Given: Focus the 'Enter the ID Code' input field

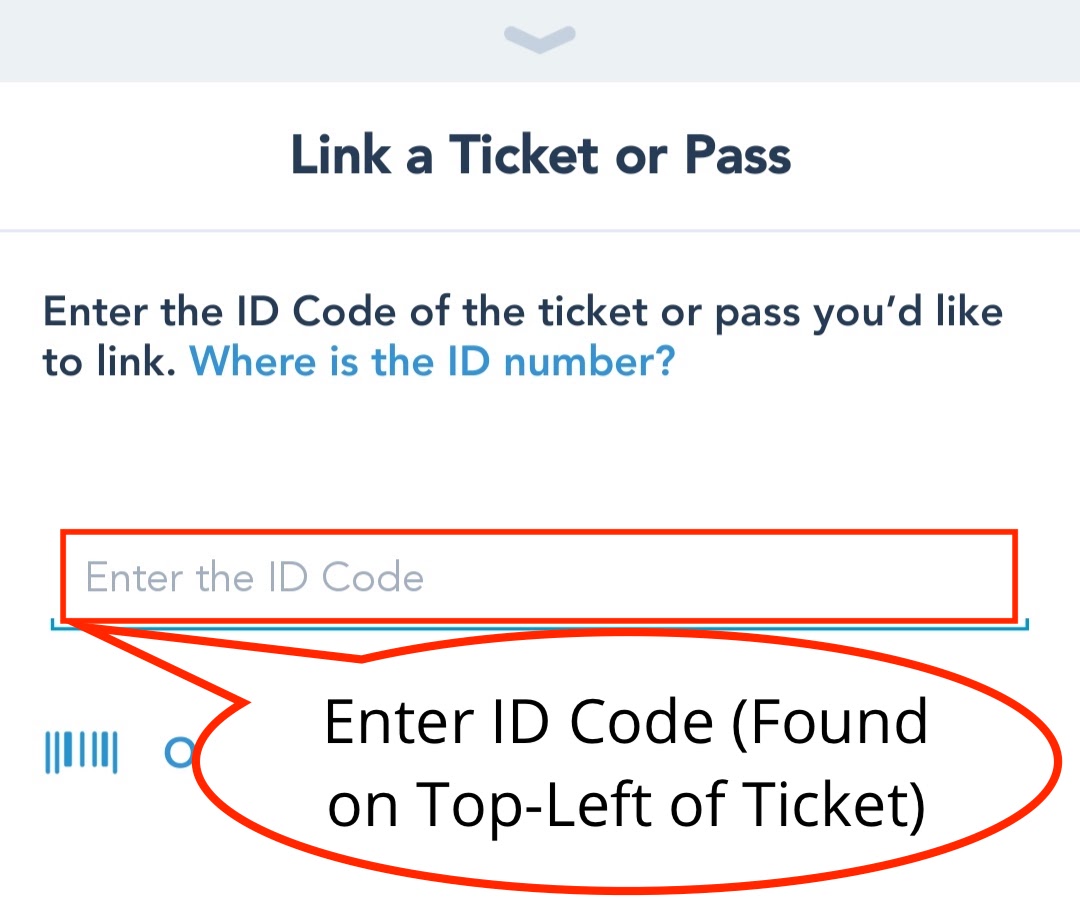Looking at the screenshot, I should click(x=540, y=575).
